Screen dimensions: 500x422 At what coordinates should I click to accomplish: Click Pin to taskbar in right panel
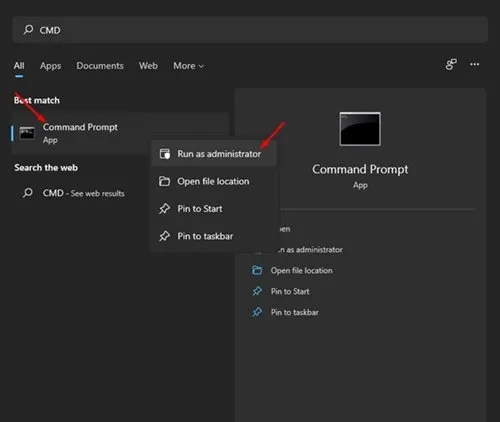(x=295, y=312)
